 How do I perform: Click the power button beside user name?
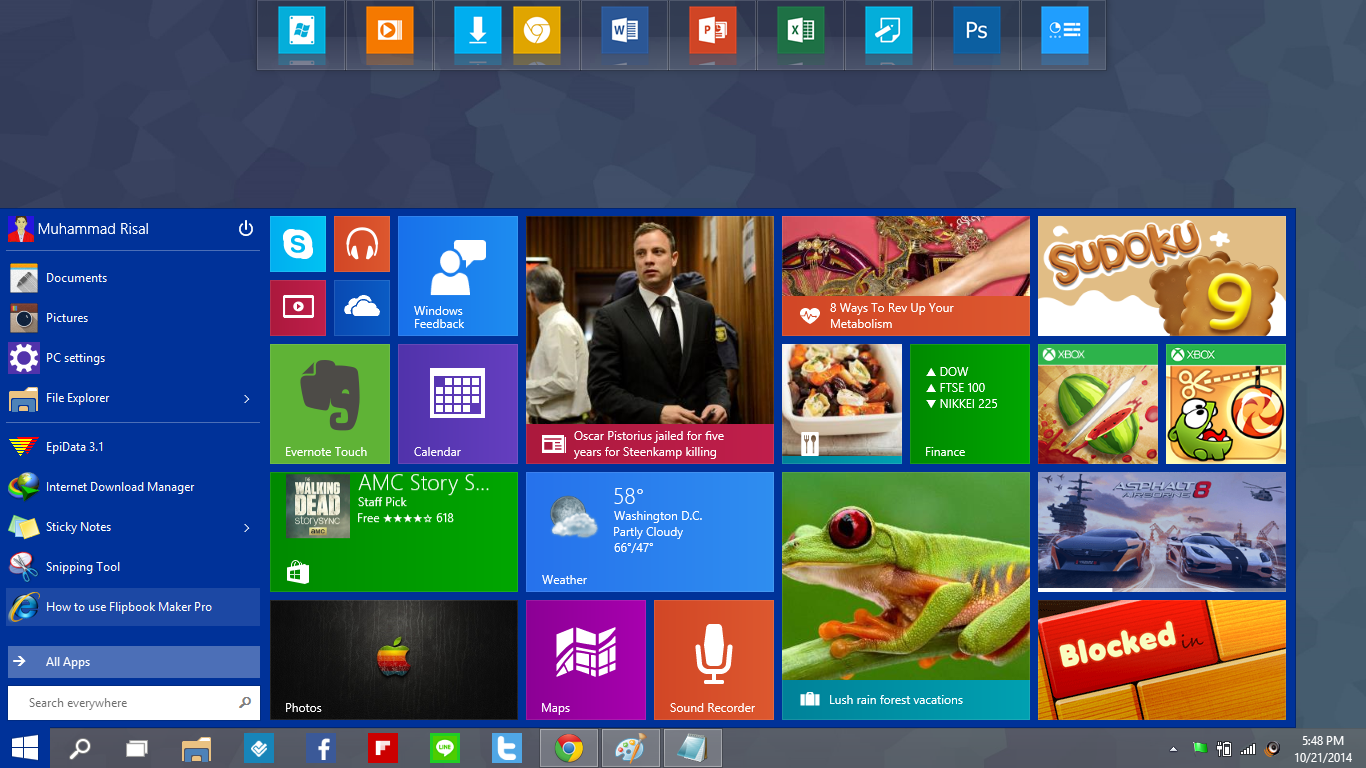[x=246, y=229]
